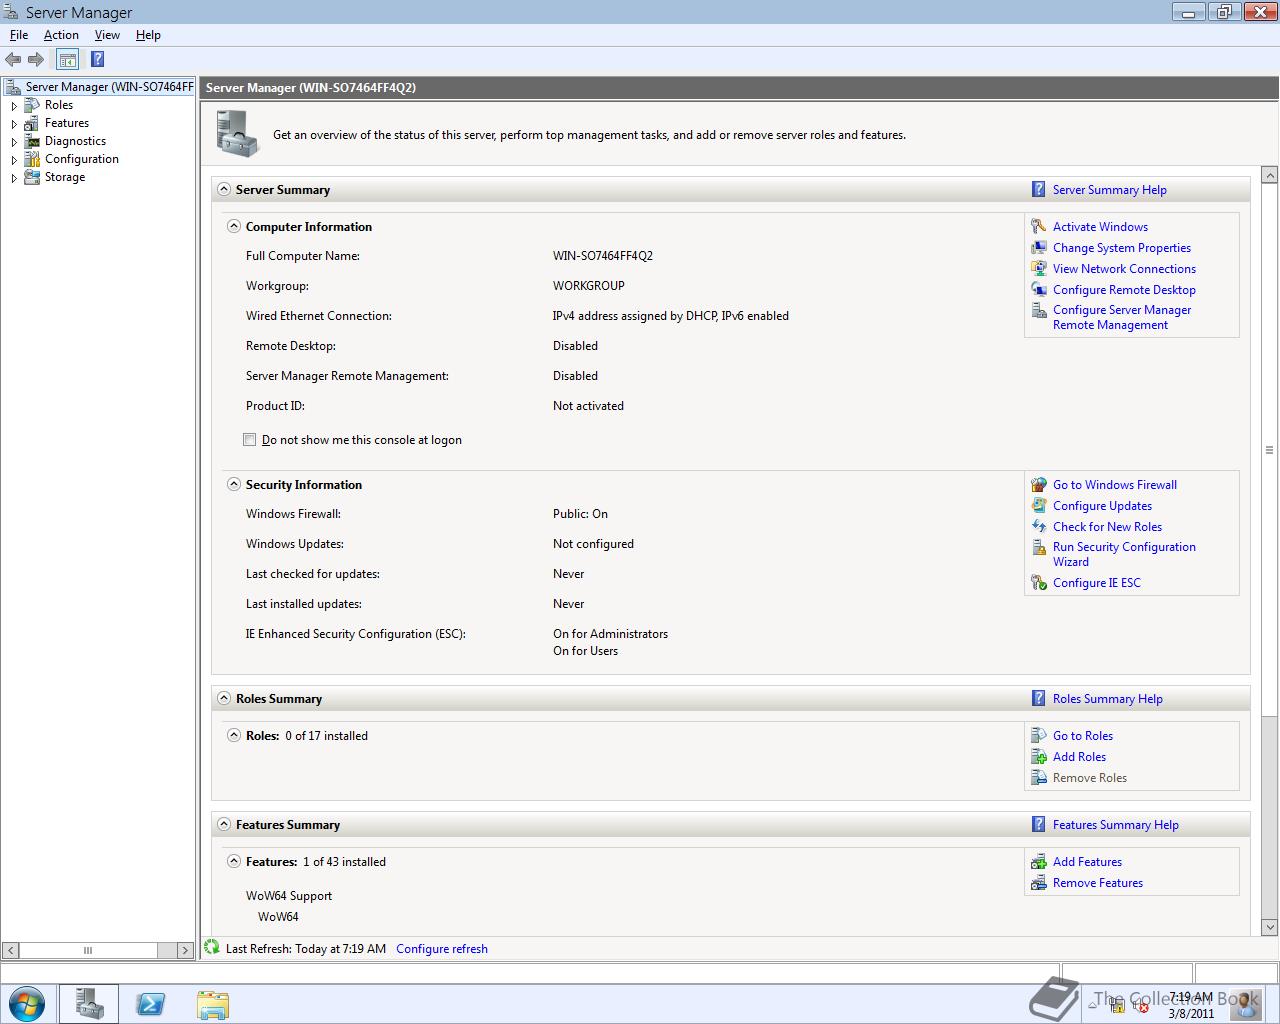Open the Server Summary Help link
Image resolution: width=1280 pixels, height=1024 pixels.
tap(1109, 190)
